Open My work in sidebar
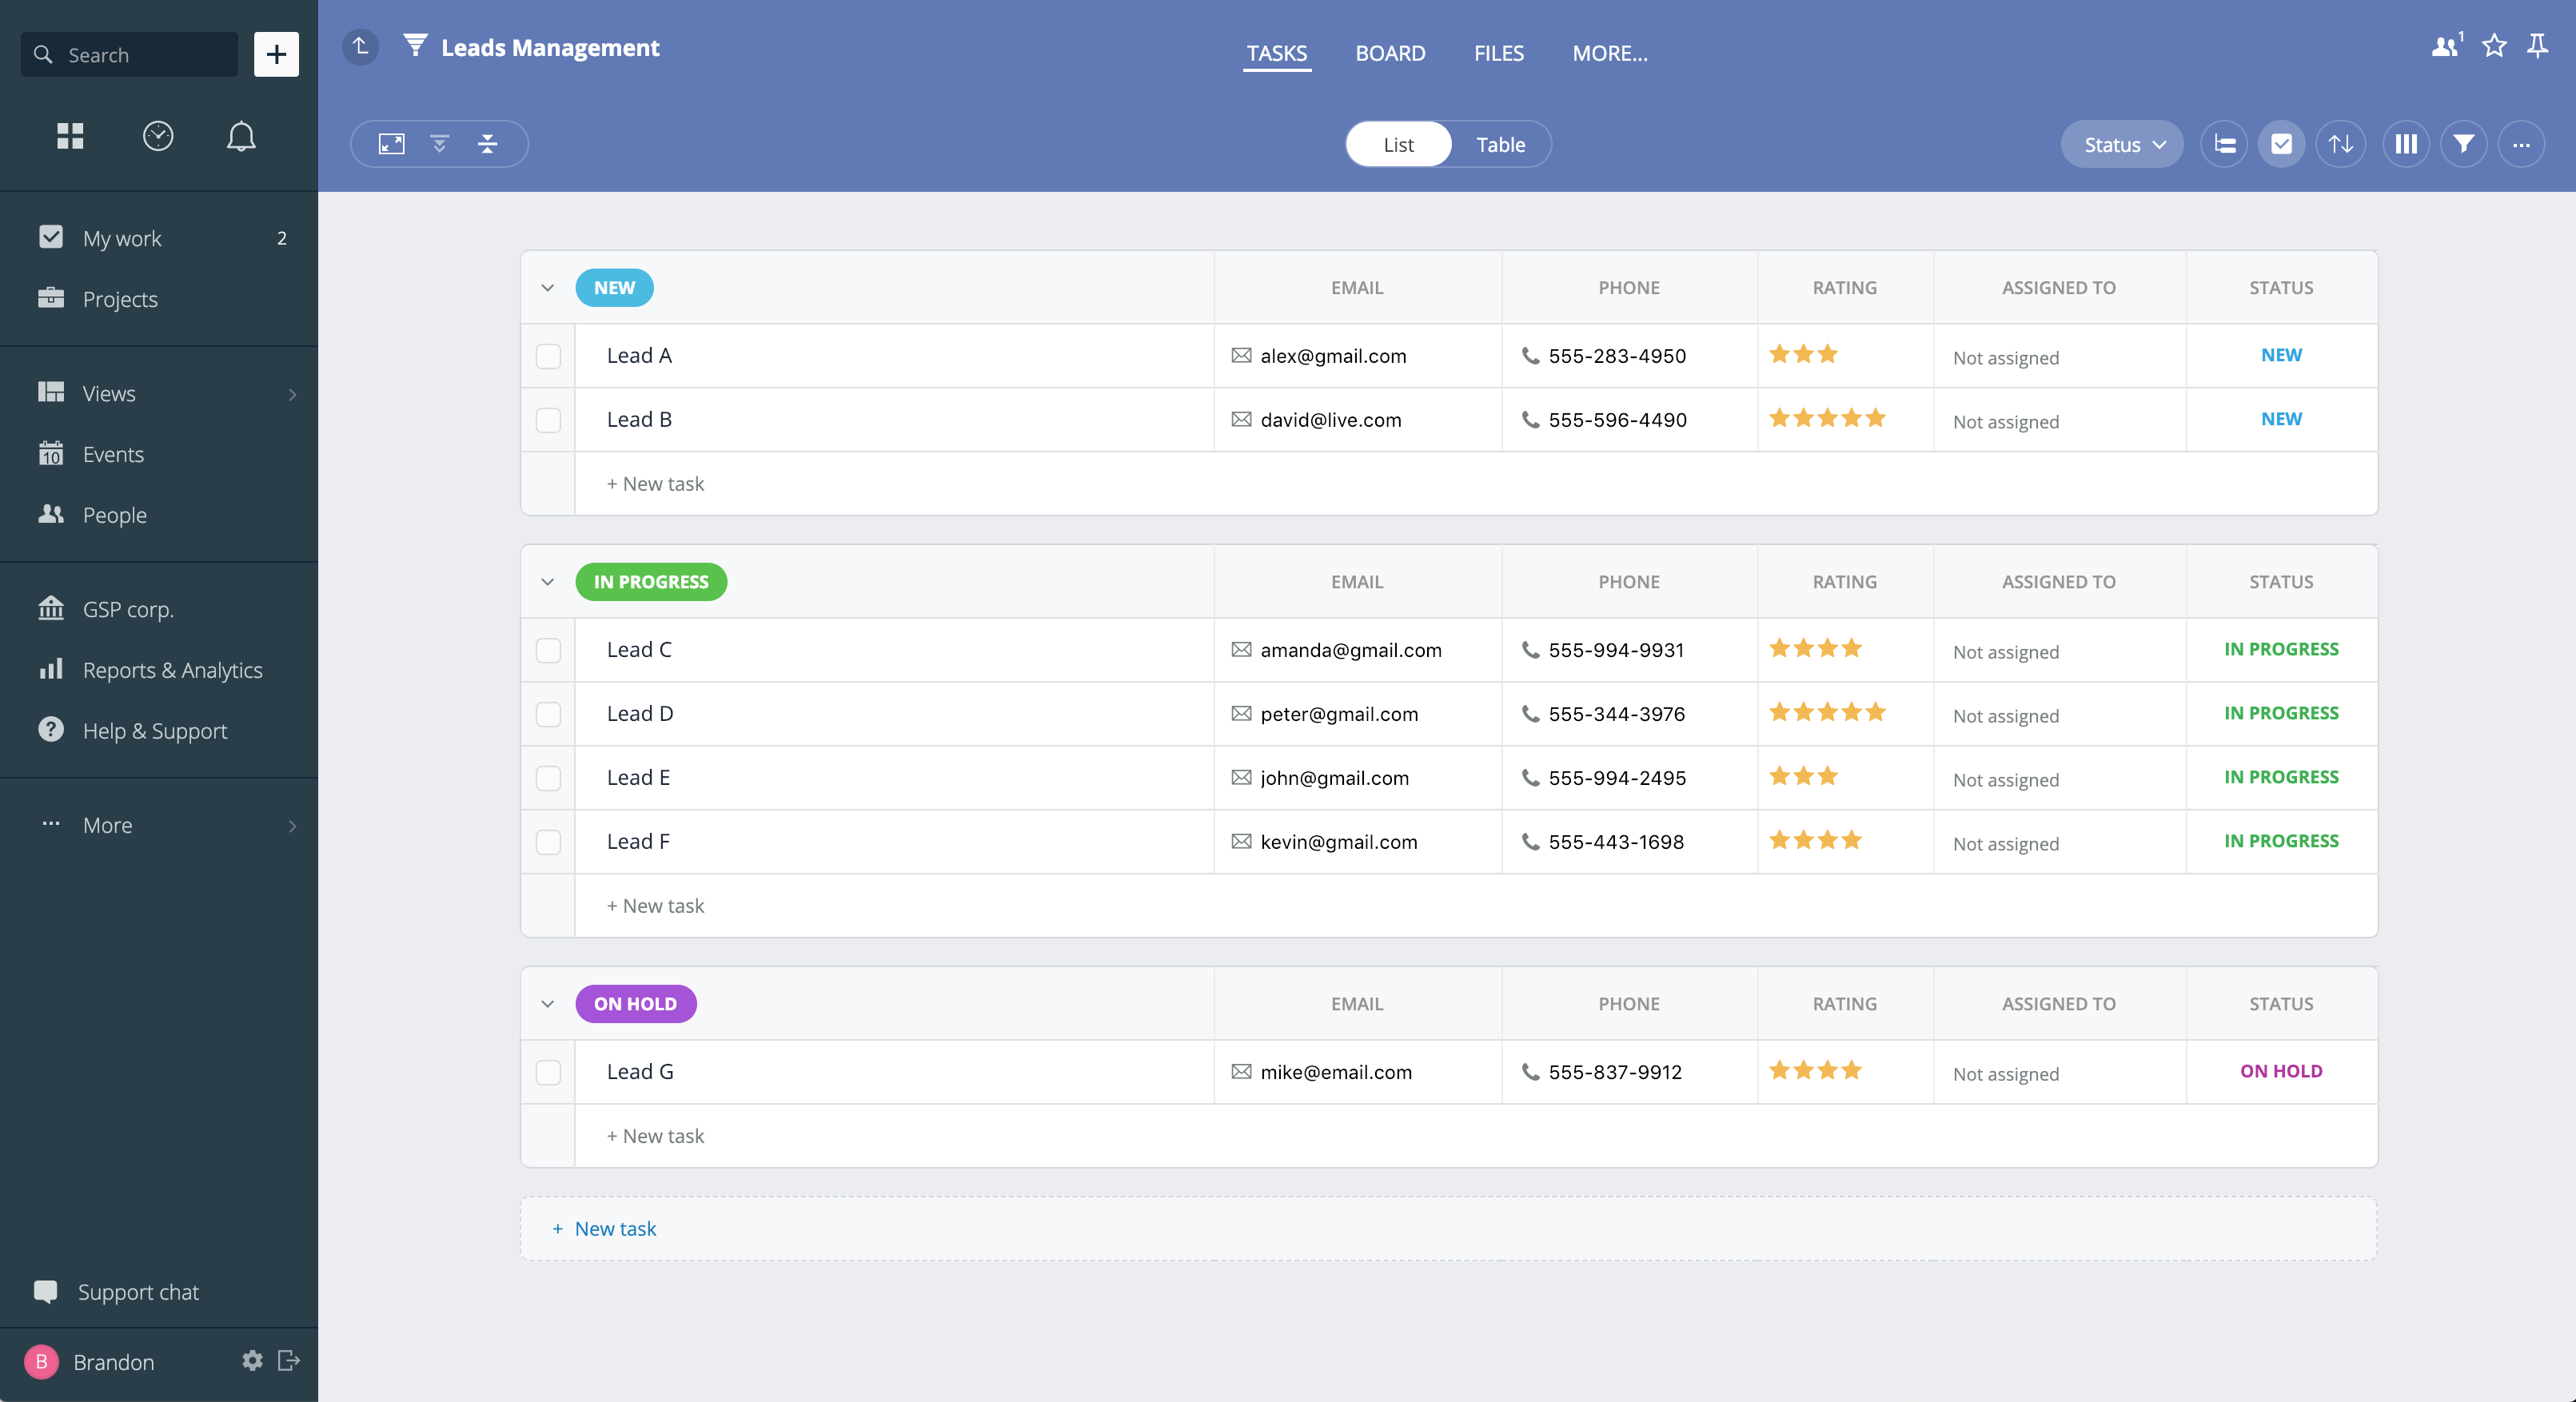 (x=159, y=238)
